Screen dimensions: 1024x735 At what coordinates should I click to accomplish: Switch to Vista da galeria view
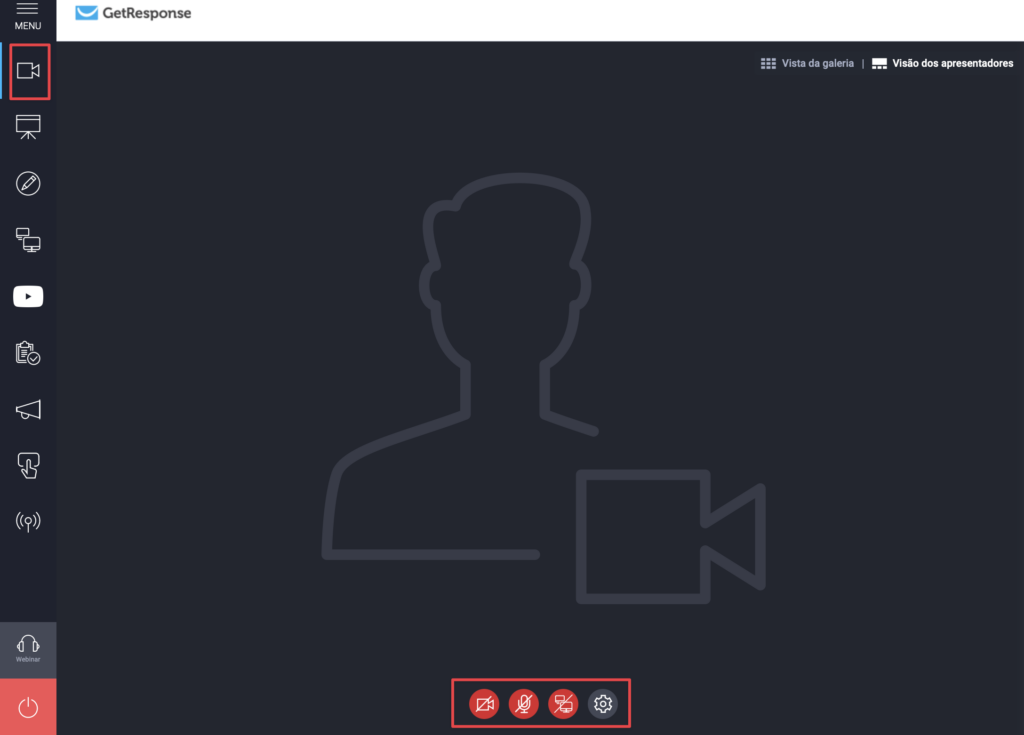(x=807, y=63)
